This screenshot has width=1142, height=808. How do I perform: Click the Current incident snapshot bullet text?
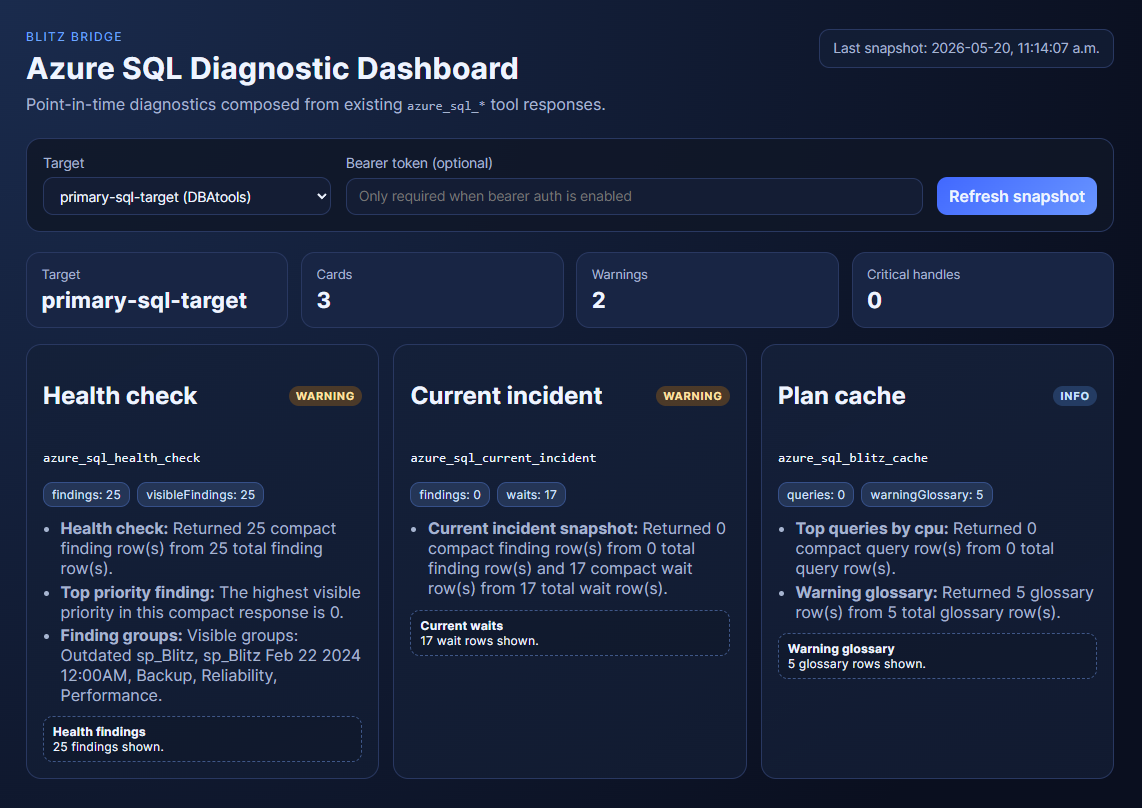577,558
